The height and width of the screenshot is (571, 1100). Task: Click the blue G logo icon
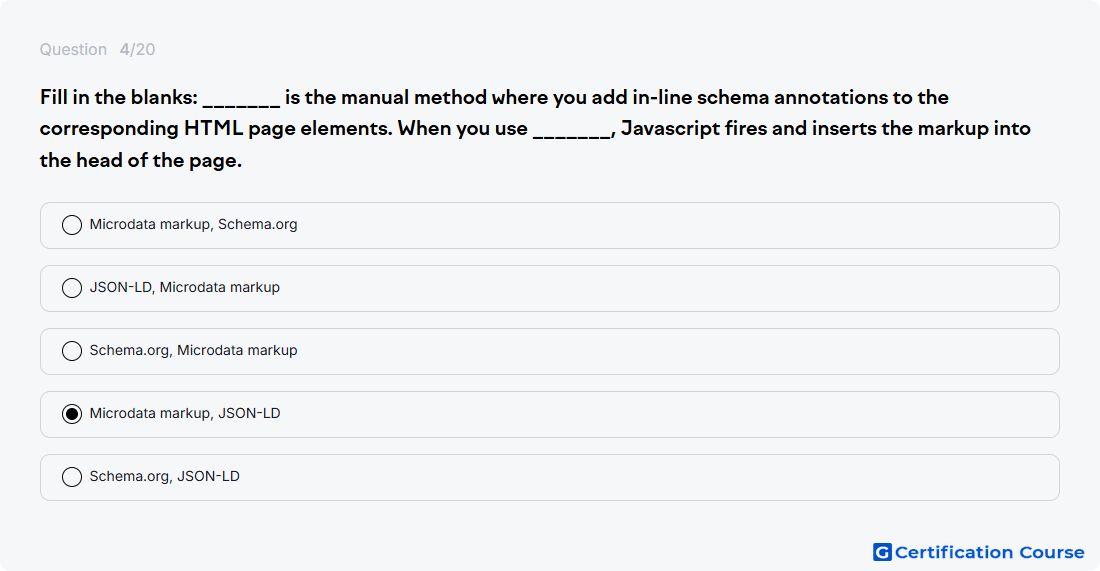click(x=882, y=552)
